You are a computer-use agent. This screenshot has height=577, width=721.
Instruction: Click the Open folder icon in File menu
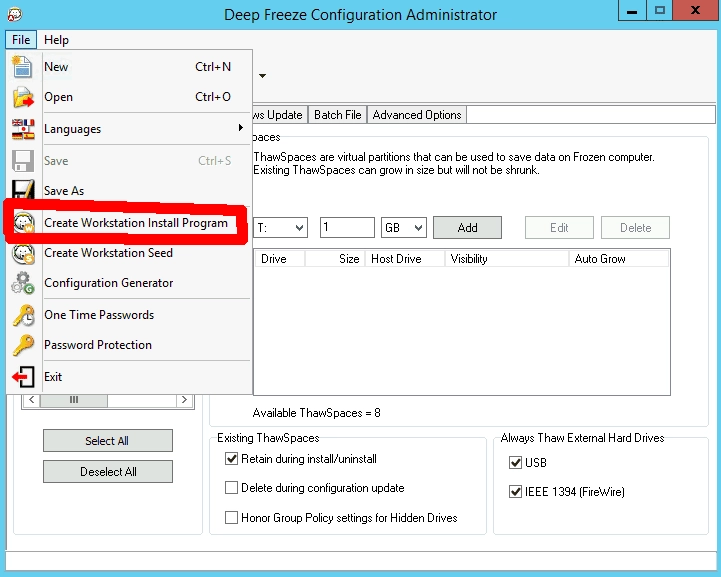click(23, 97)
